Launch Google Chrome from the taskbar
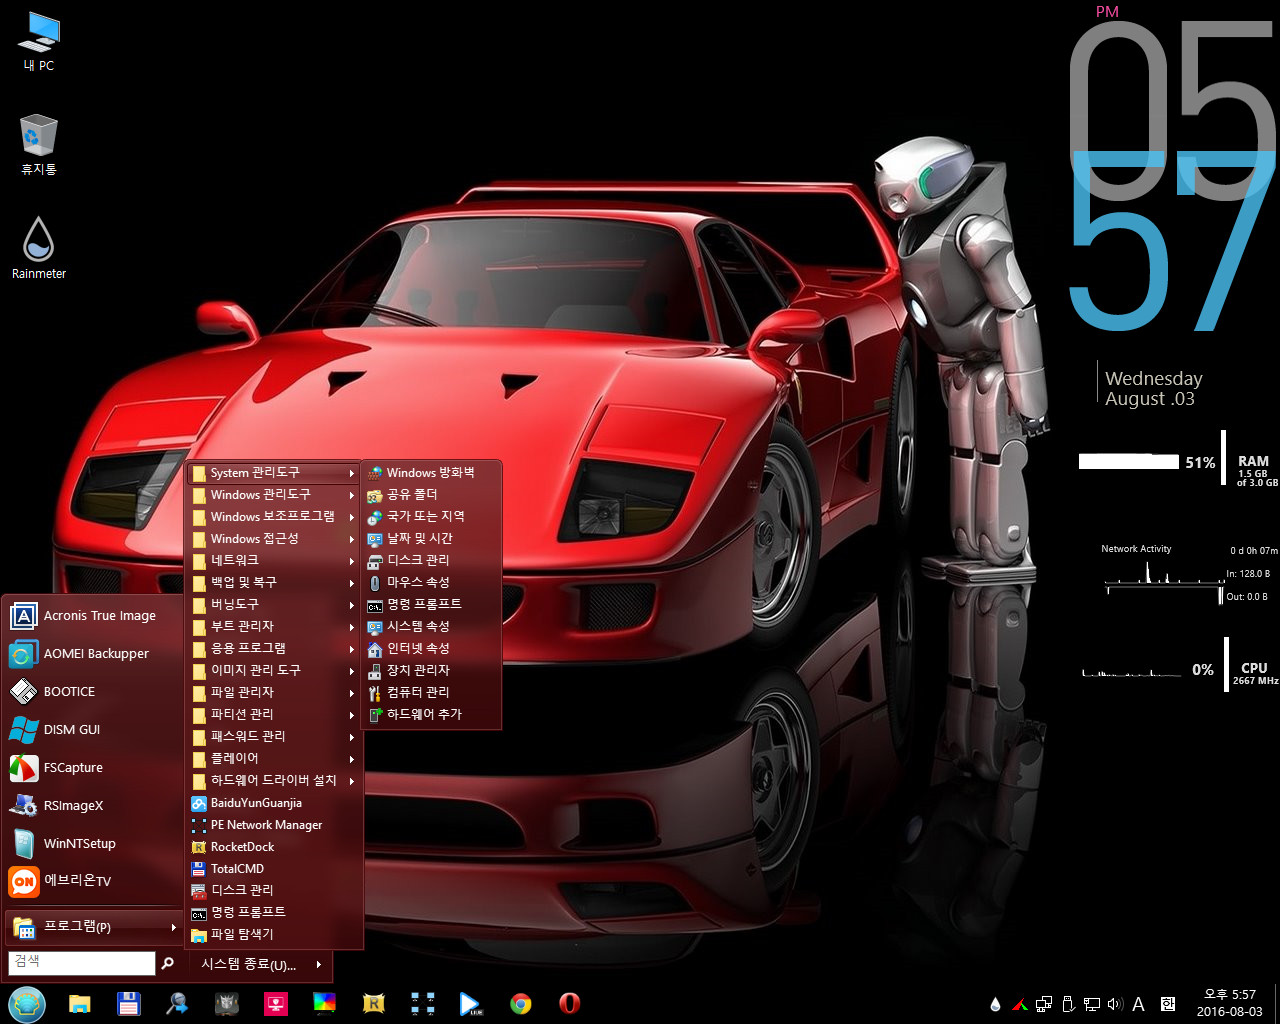1280x1024 pixels. (x=520, y=1004)
